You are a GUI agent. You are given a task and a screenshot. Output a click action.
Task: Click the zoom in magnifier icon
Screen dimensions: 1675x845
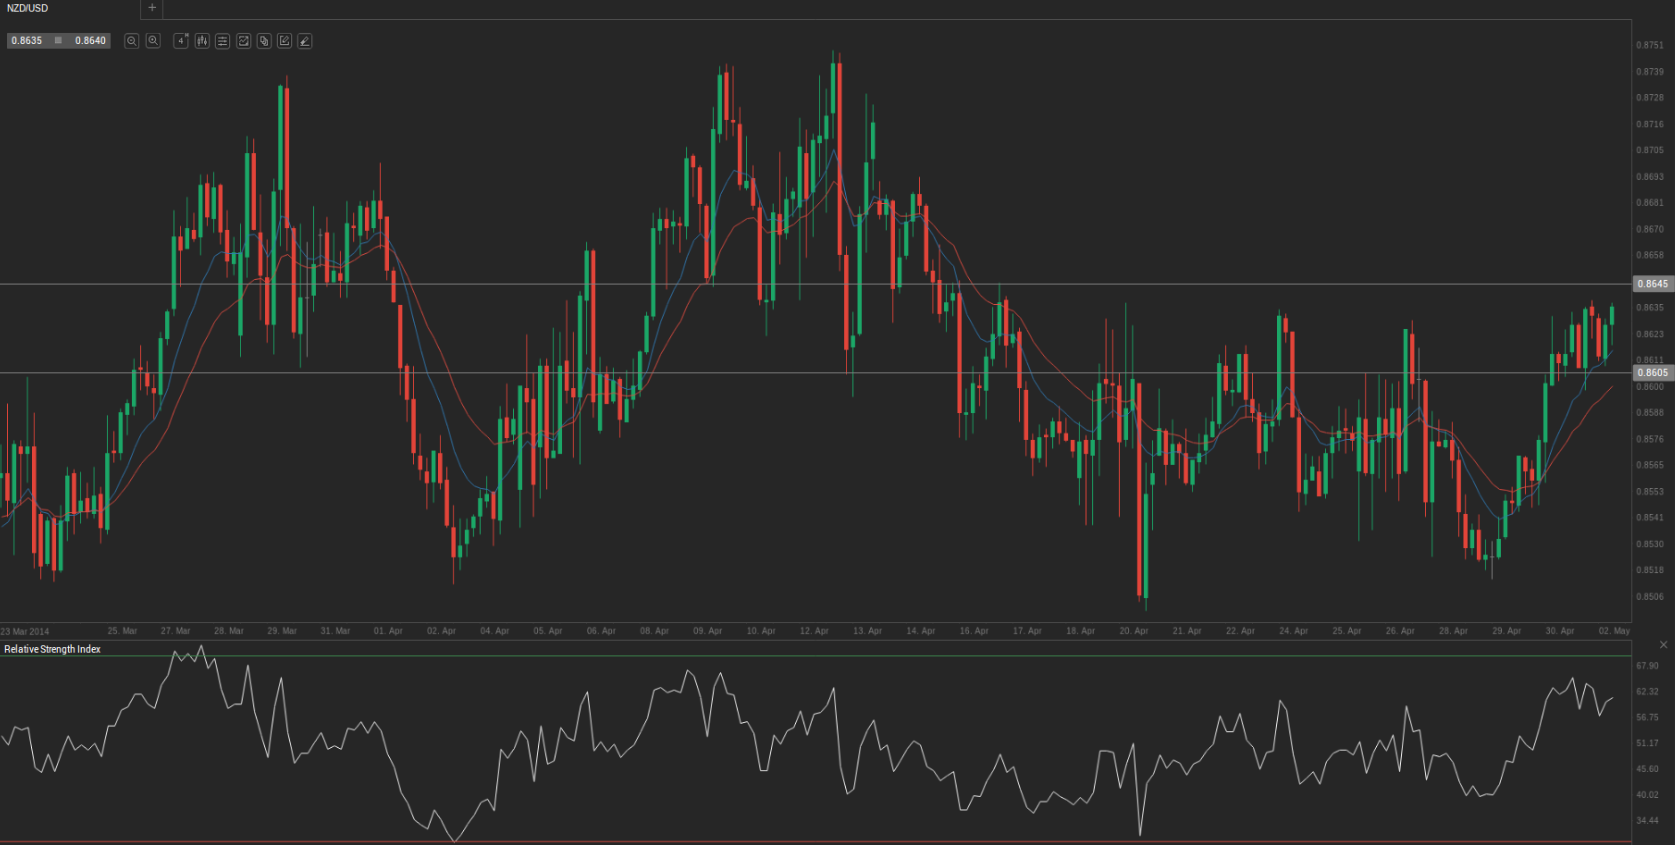click(x=153, y=41)
